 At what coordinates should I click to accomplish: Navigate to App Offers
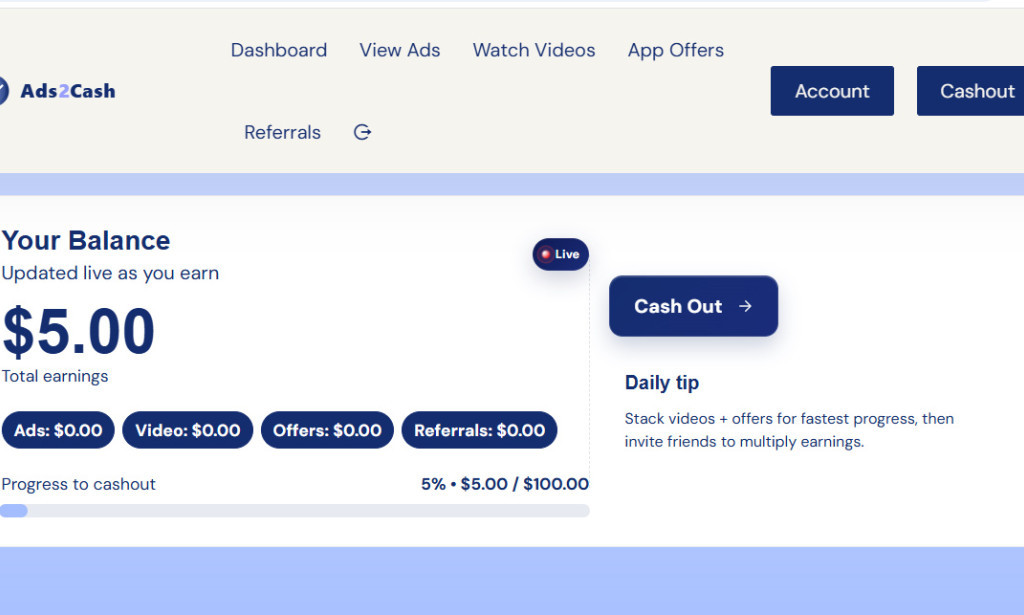(676, 50)
